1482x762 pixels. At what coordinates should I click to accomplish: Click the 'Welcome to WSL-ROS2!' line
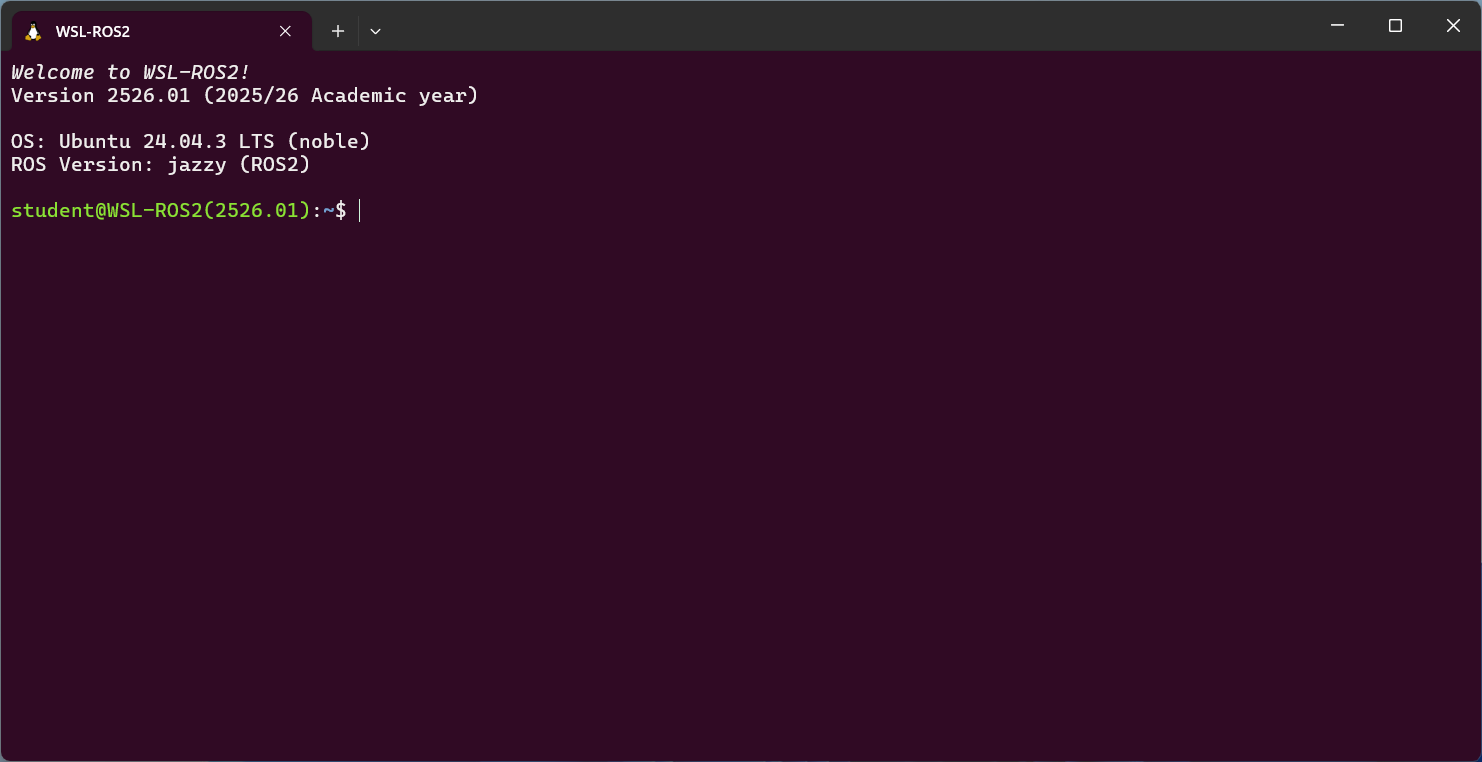(130, 72)
